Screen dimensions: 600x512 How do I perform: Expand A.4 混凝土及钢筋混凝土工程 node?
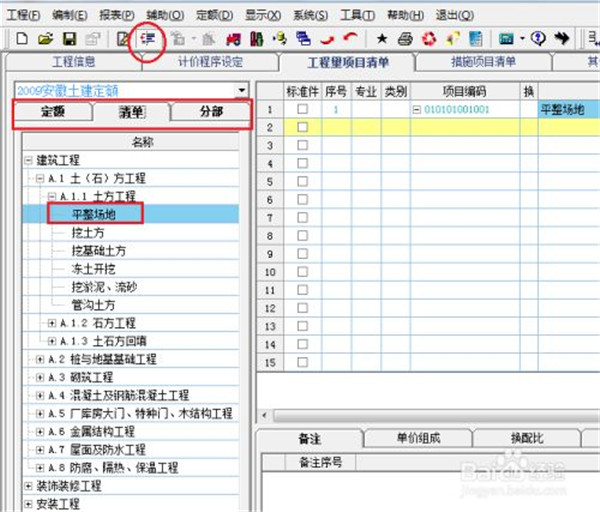pos(40,395)
